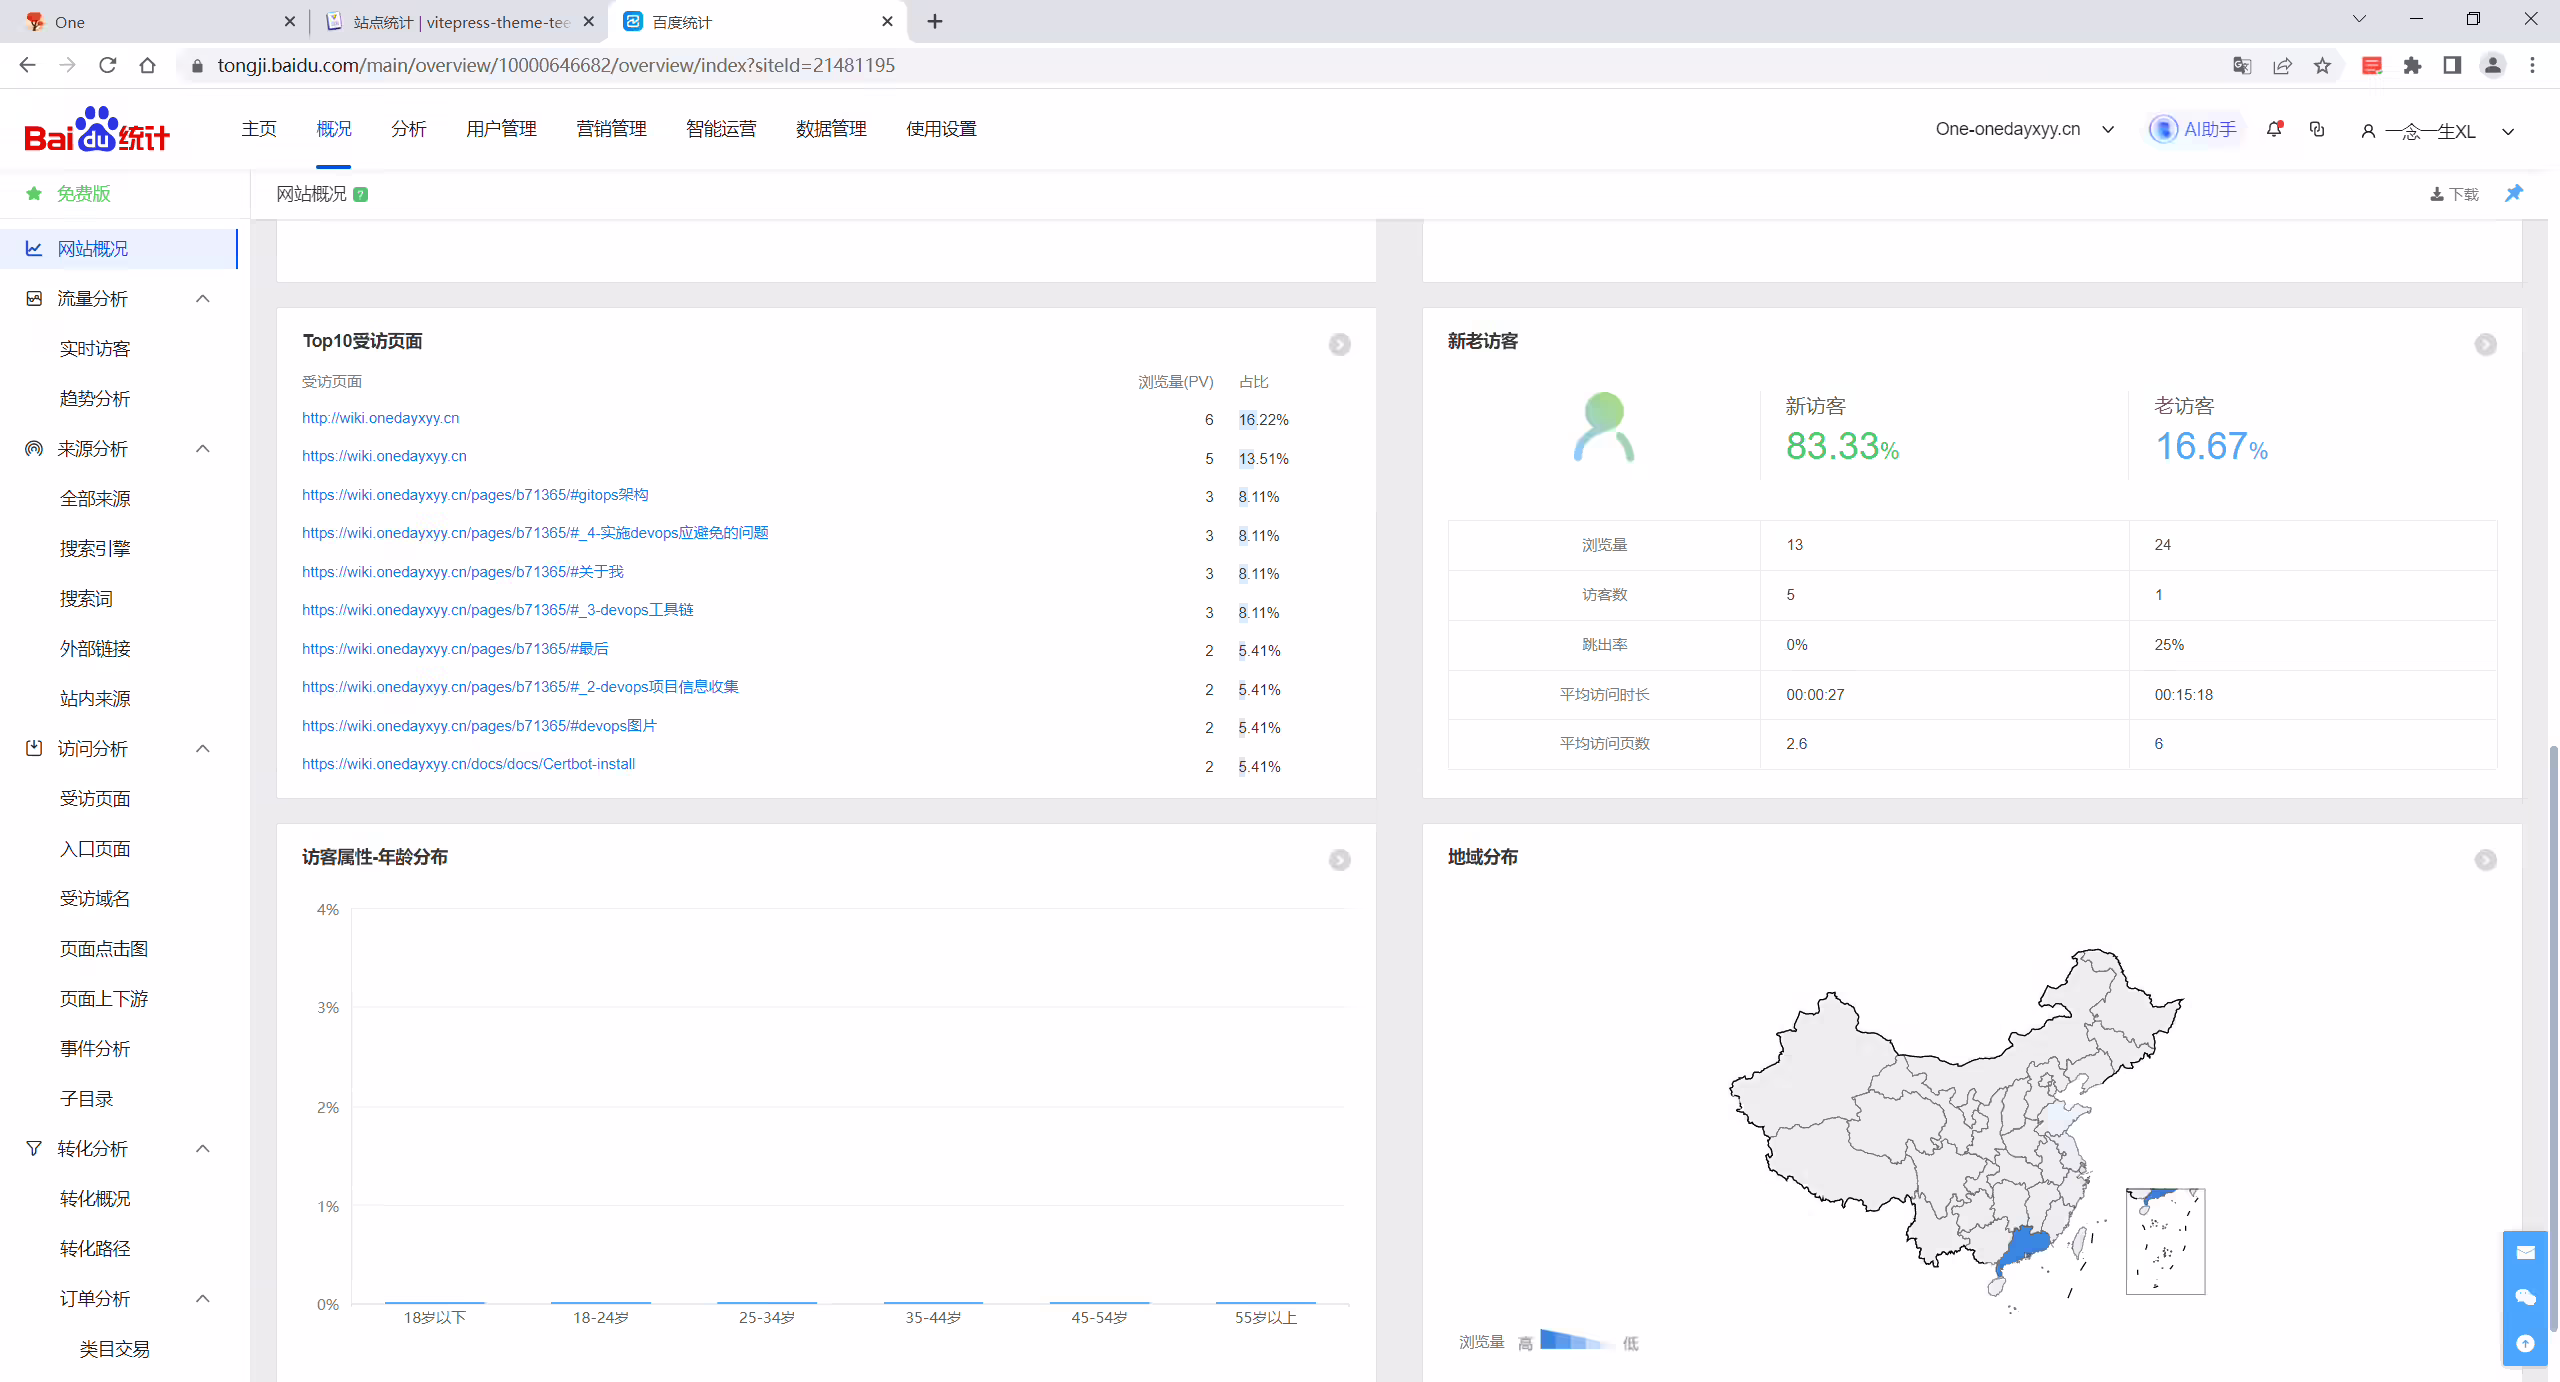2560x1382 pixels.
Task: Click the 免费版 plan label
Action: (x=83, y=194)
